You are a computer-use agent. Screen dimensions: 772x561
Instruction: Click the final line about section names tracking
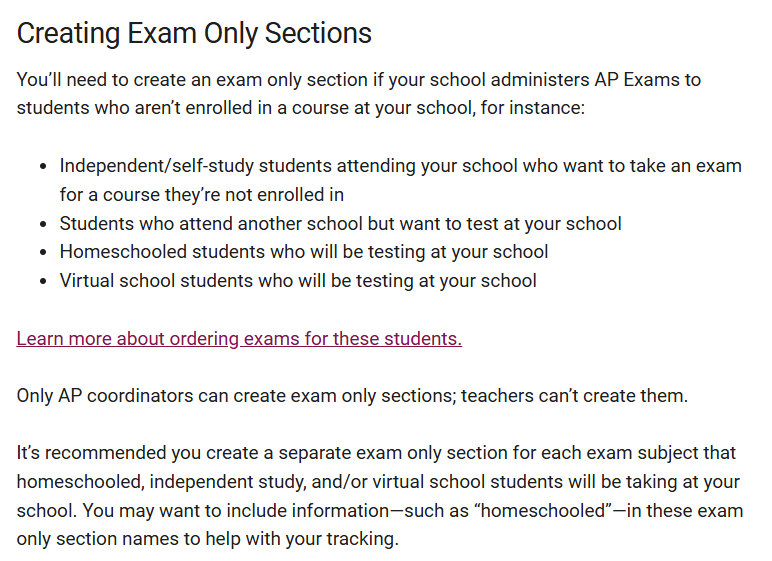click(207, 539)
